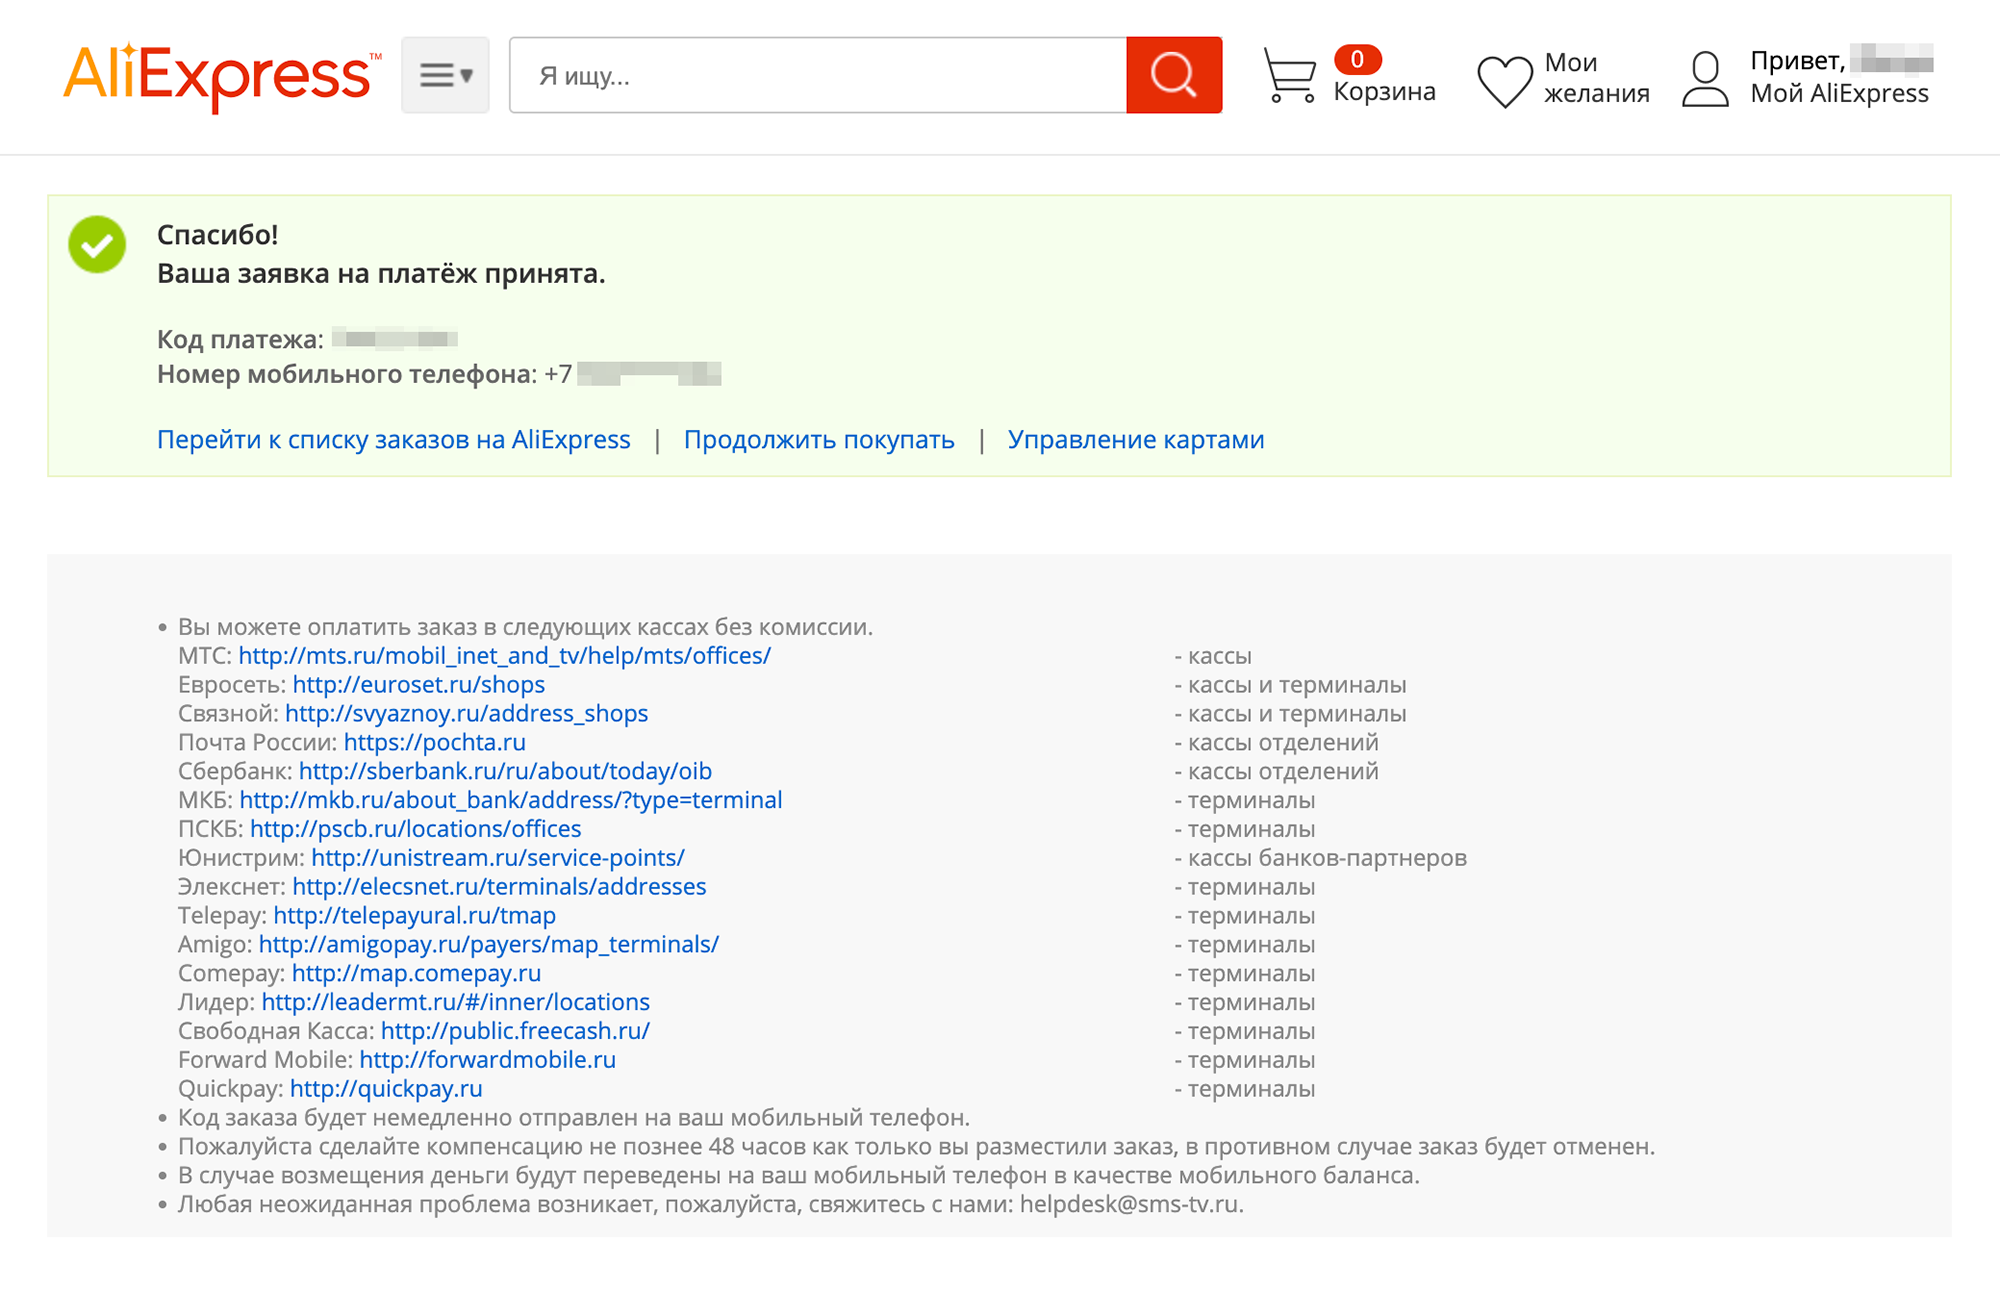Click the 48 часов payment deadline note
The width and height of the screenshot is (2000, 1292).
pyautogui.click(x=916, y=1147)
